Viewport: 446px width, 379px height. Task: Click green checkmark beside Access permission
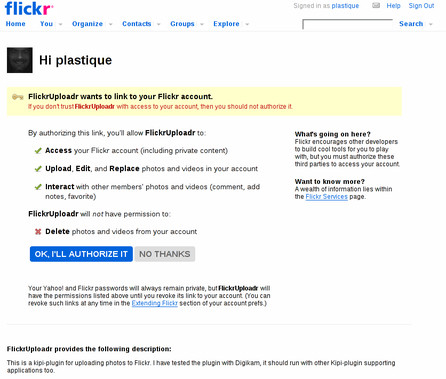pos(38,151)
